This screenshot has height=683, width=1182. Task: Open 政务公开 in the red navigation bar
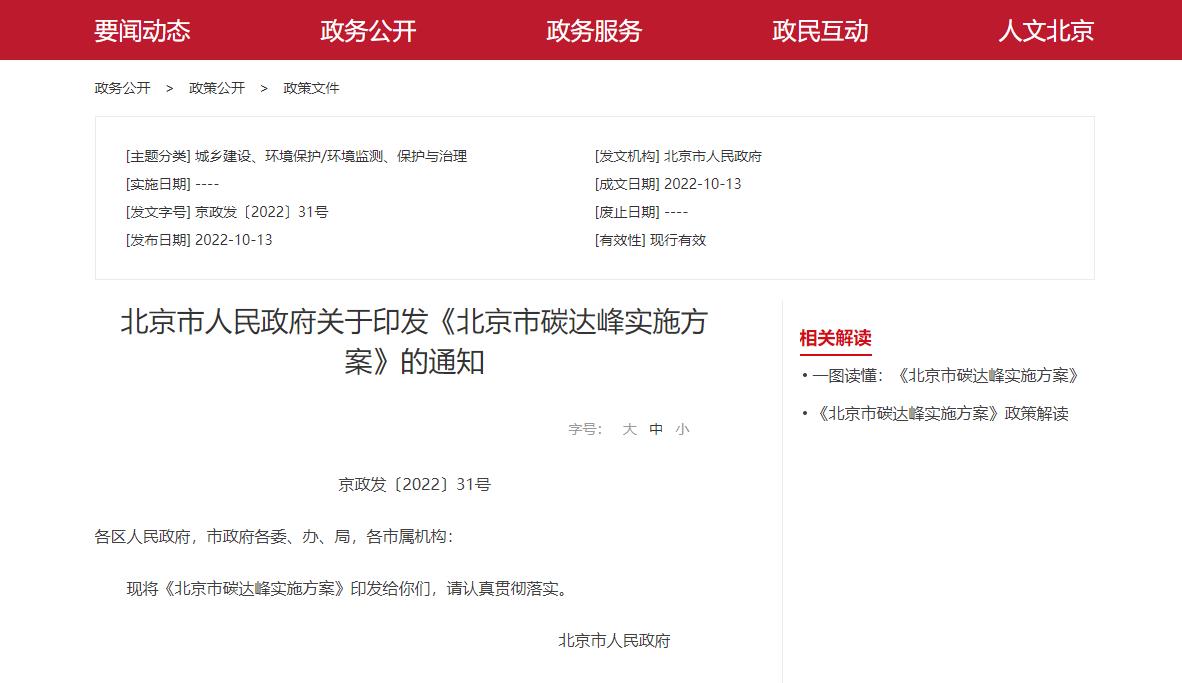click(368, 31)
